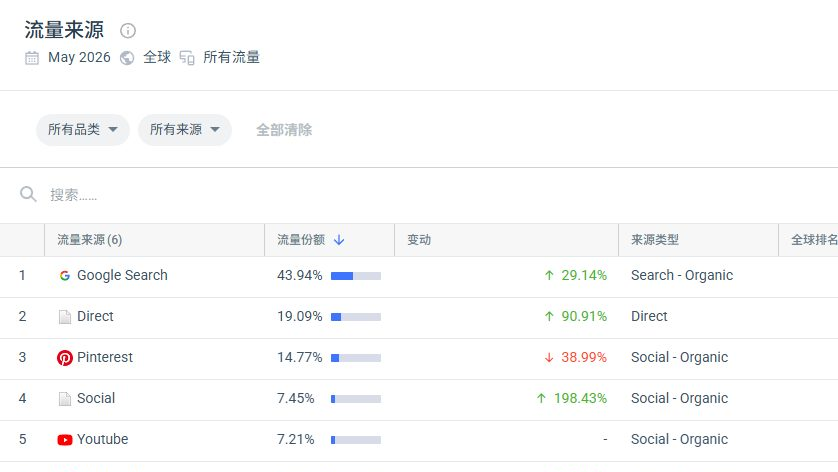838x472 pixels.
Task: Click the 7.21% traffic share bar
Action: pyautogui.click(x=356, y=440)
